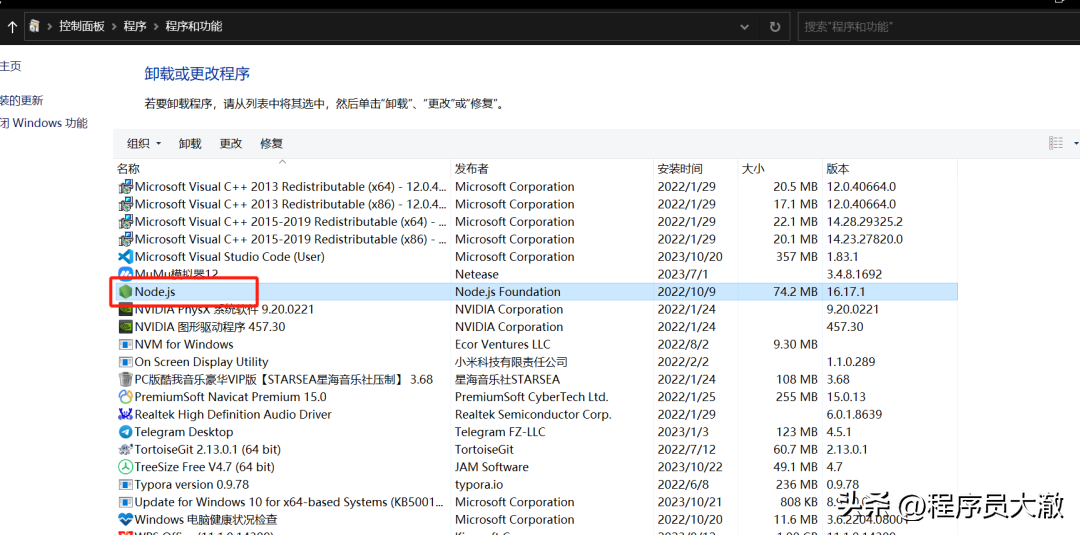Click the PC版酷我音乐 trash icon
Viewport: 1080px width, 535px height.
[125, 379]
